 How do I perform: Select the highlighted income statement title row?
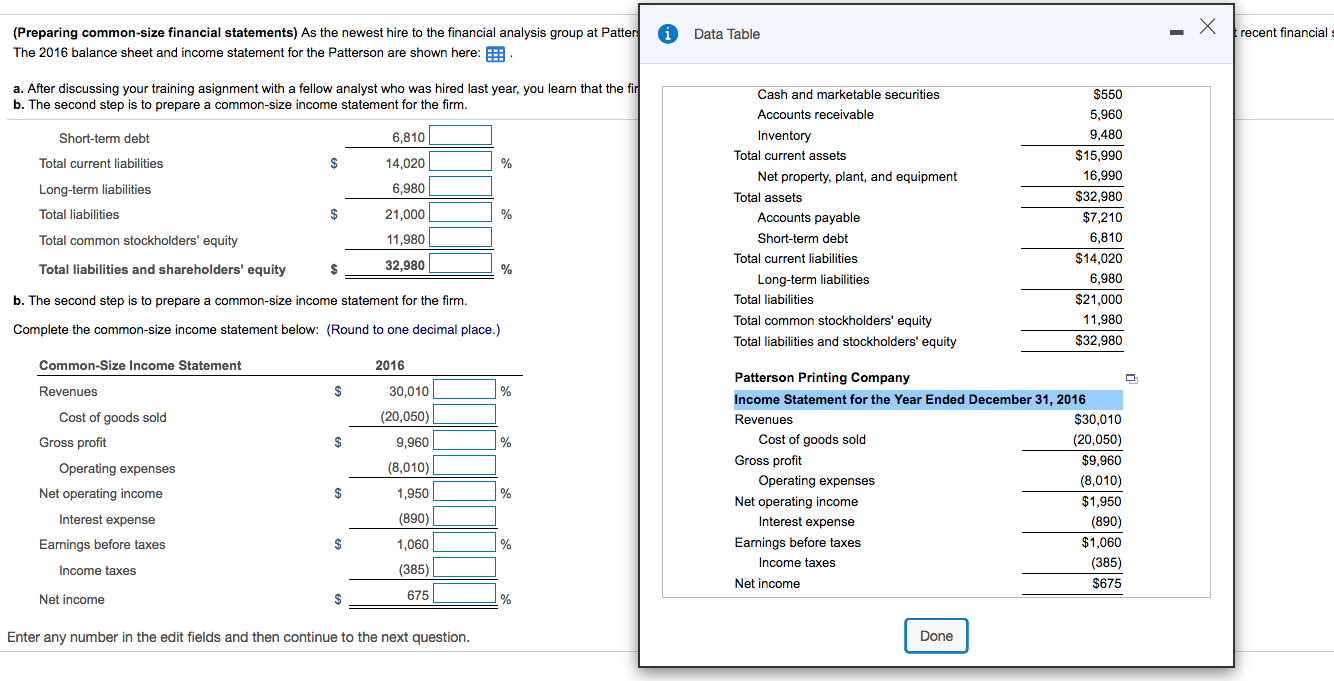coord(926,399)
